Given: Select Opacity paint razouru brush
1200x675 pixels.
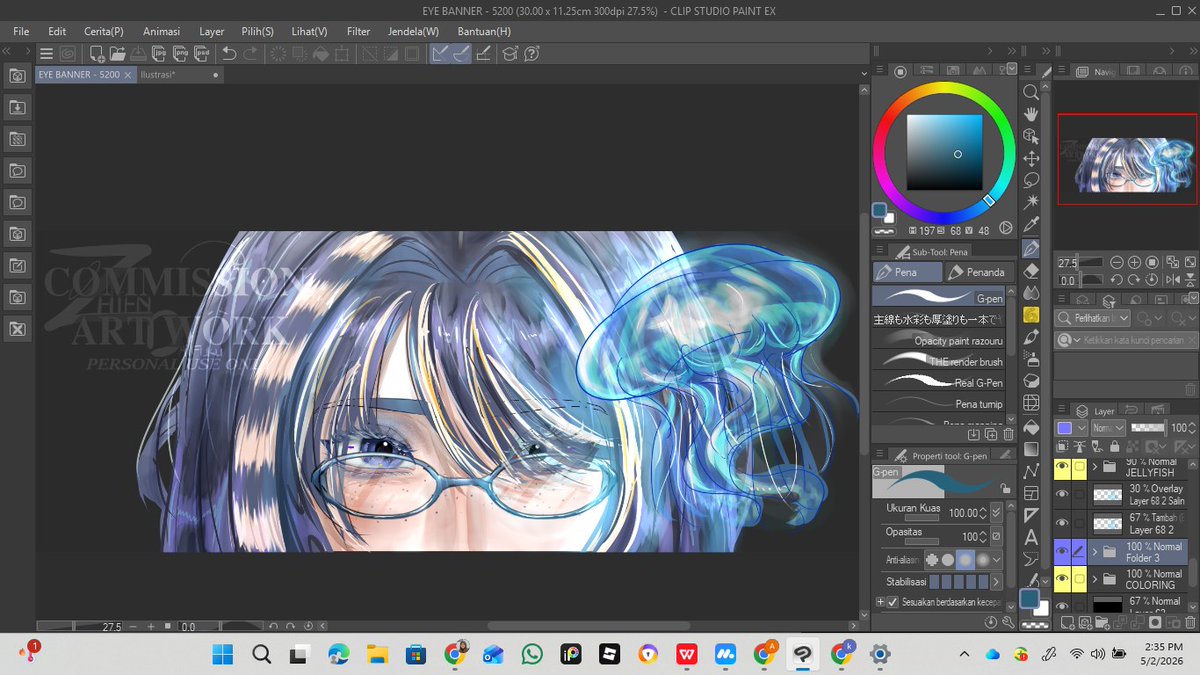Looking at the screenshot, I should point(938,340).
